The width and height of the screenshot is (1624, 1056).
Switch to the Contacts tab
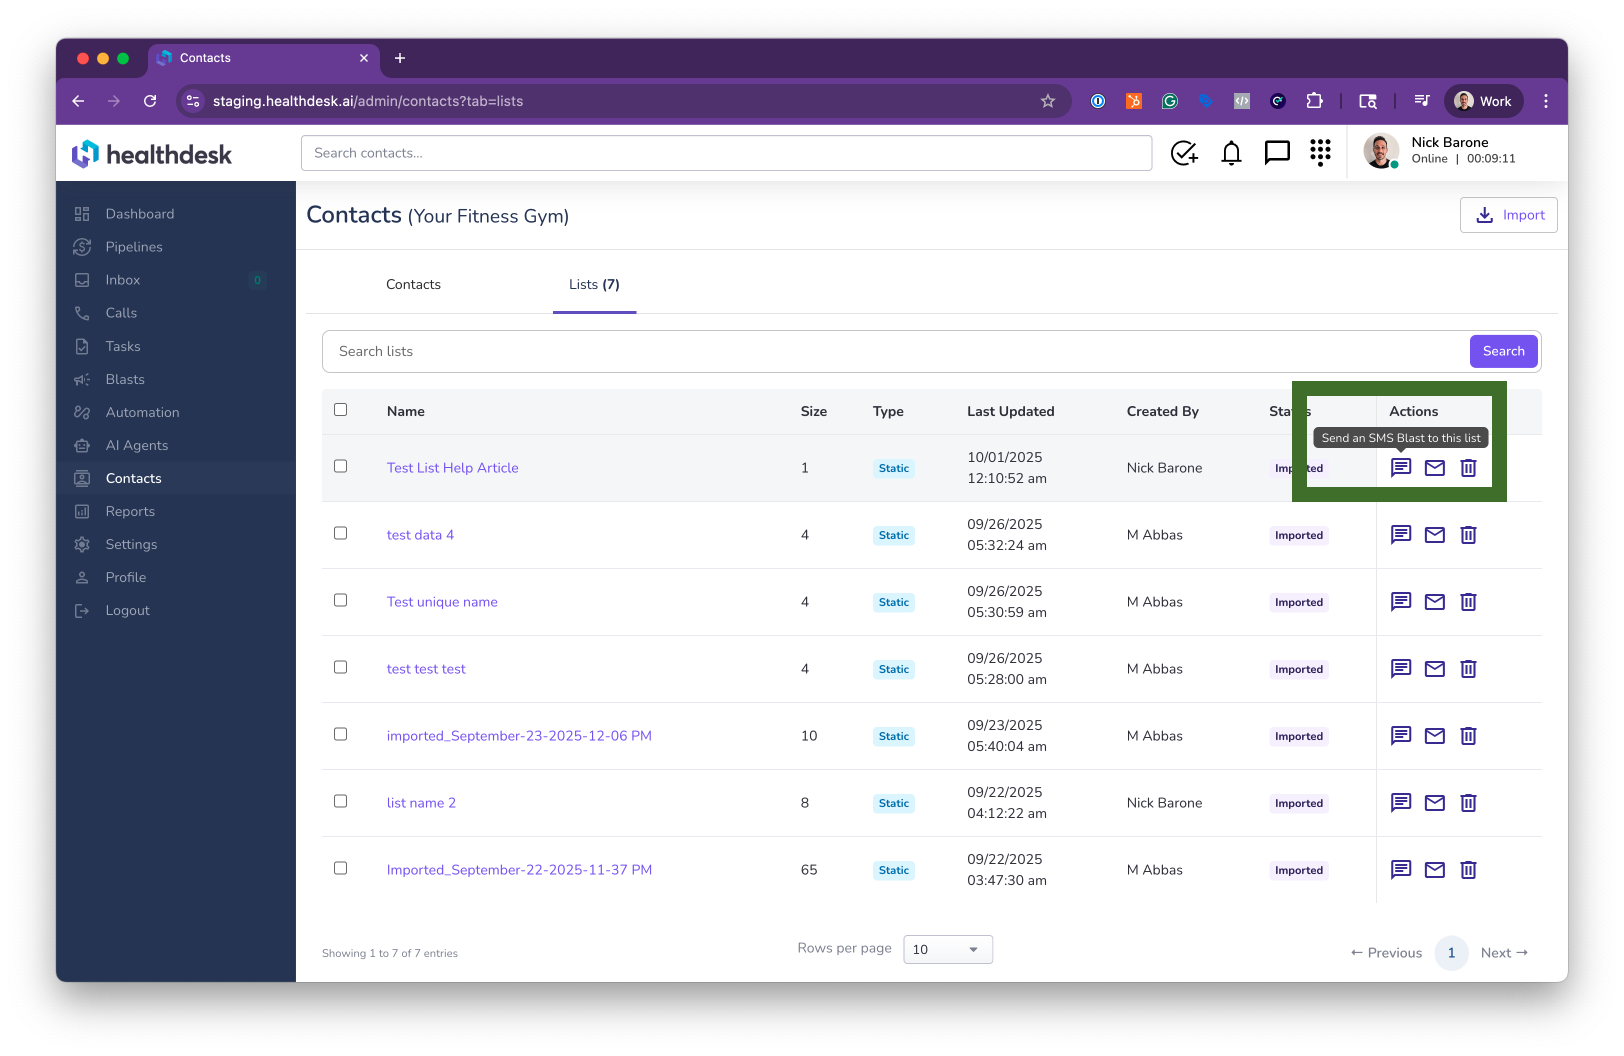pyautogui.click(x=413, y=285)
